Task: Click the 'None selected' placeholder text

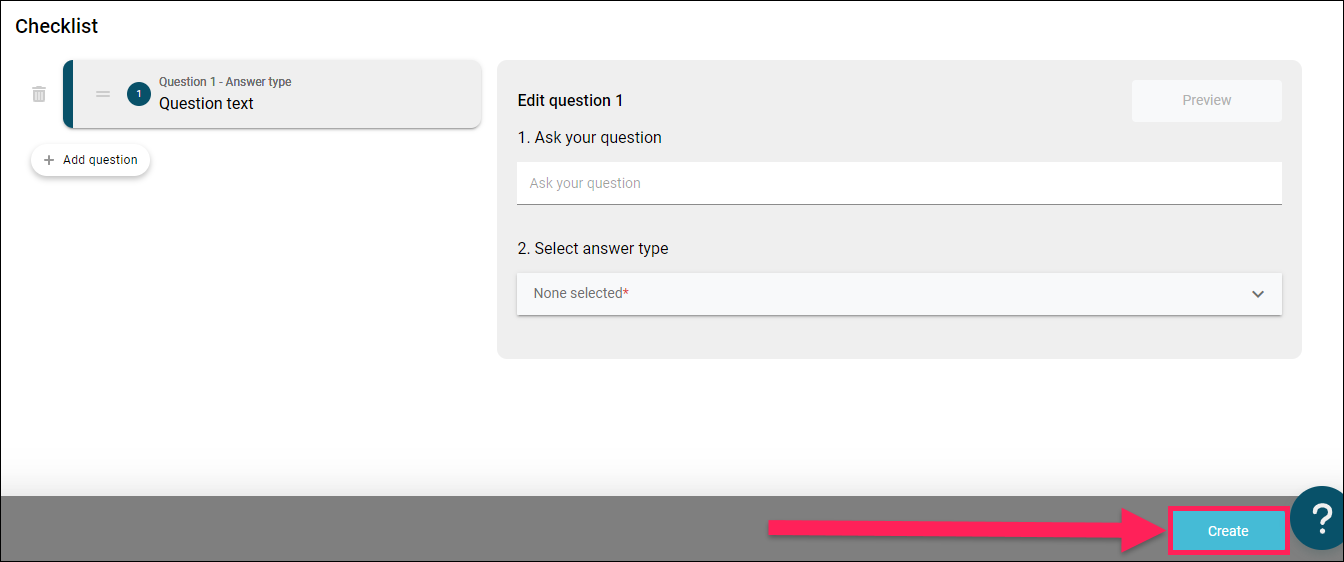Action: 580,294
